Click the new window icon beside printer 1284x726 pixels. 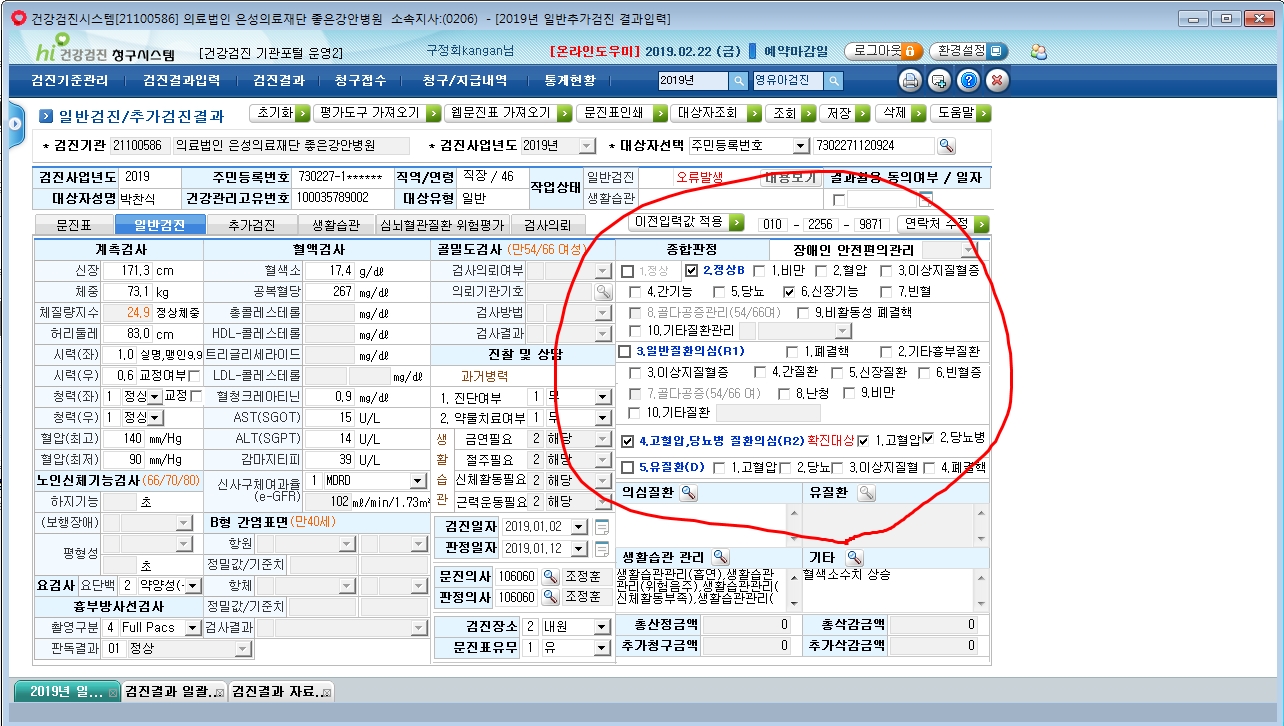coord(939,81)
